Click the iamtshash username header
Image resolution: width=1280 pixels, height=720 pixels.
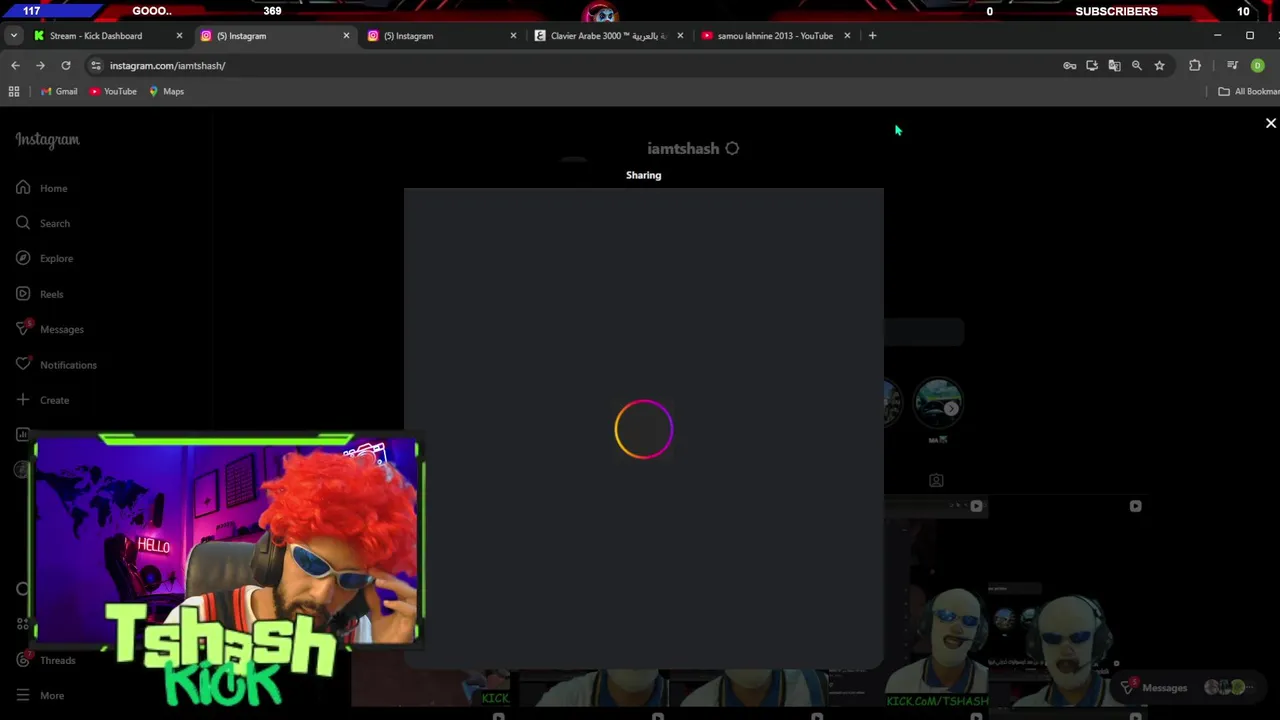(x=683, y=148)
